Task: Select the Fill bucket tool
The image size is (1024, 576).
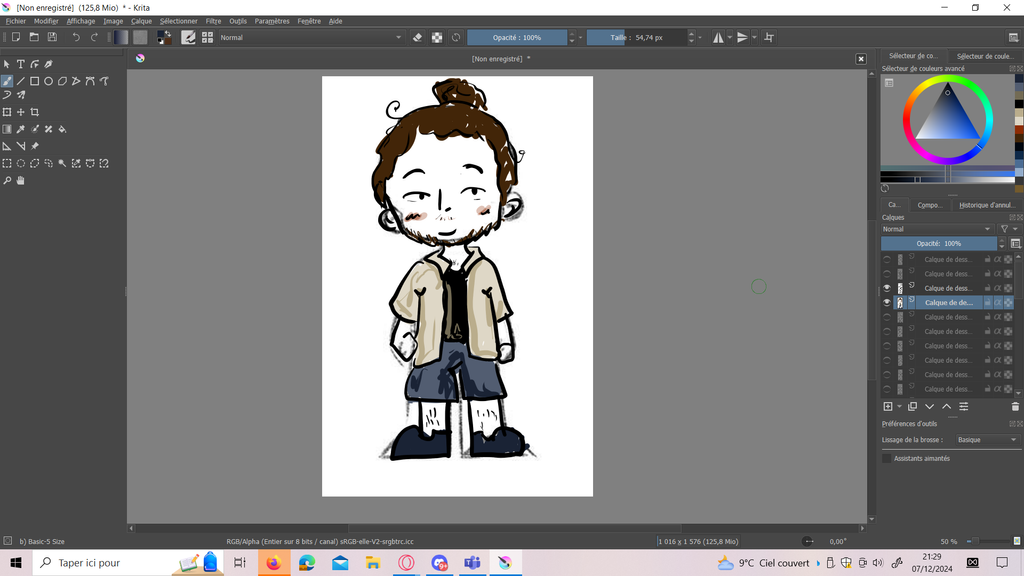Action: pos(63,129)
